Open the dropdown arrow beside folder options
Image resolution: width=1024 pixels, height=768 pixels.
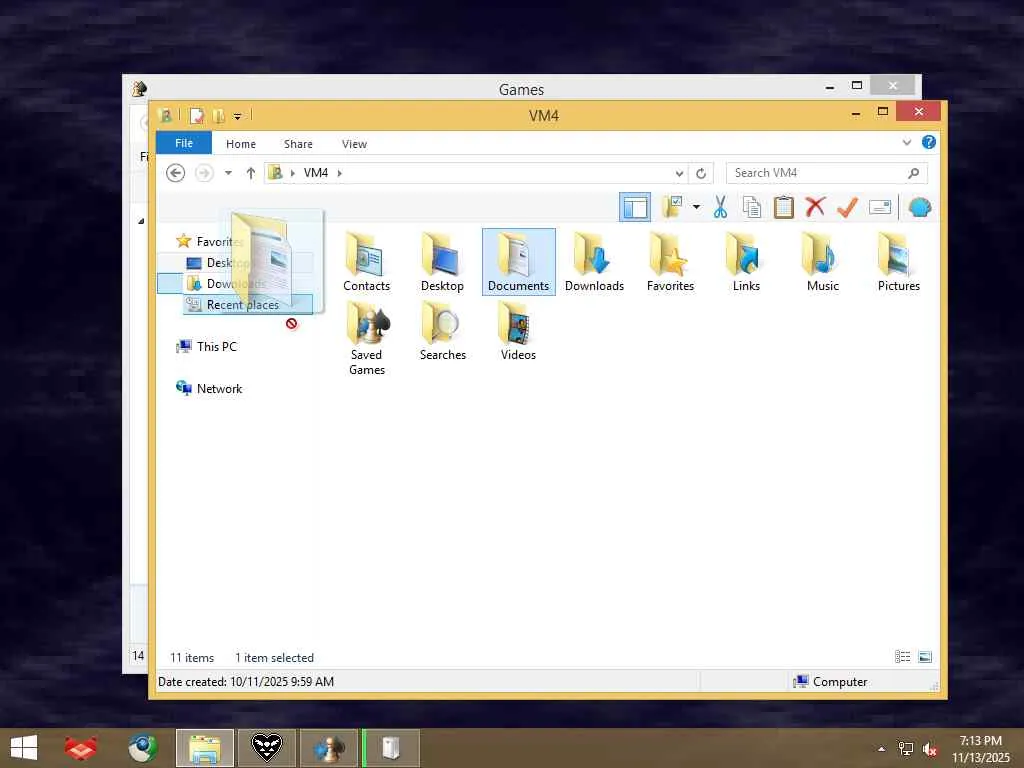[x=696, y=208]
